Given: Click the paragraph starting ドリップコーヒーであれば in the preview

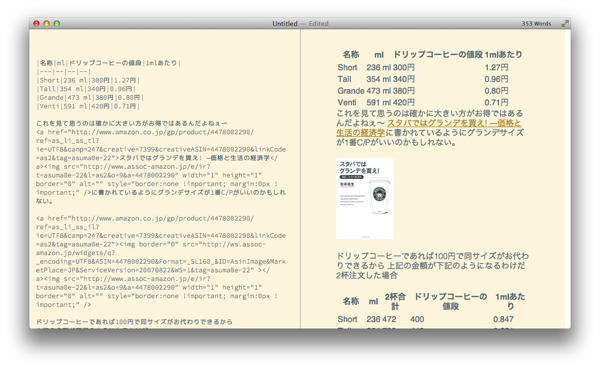Looking at the screenshot, I should pyautogui.click(x=432, y=266).
